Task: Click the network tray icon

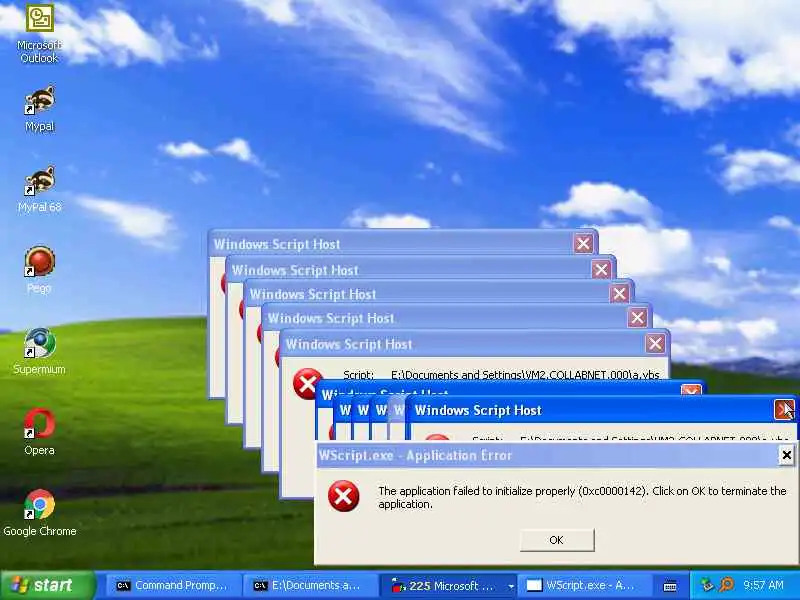Action: tap(707, 585)
